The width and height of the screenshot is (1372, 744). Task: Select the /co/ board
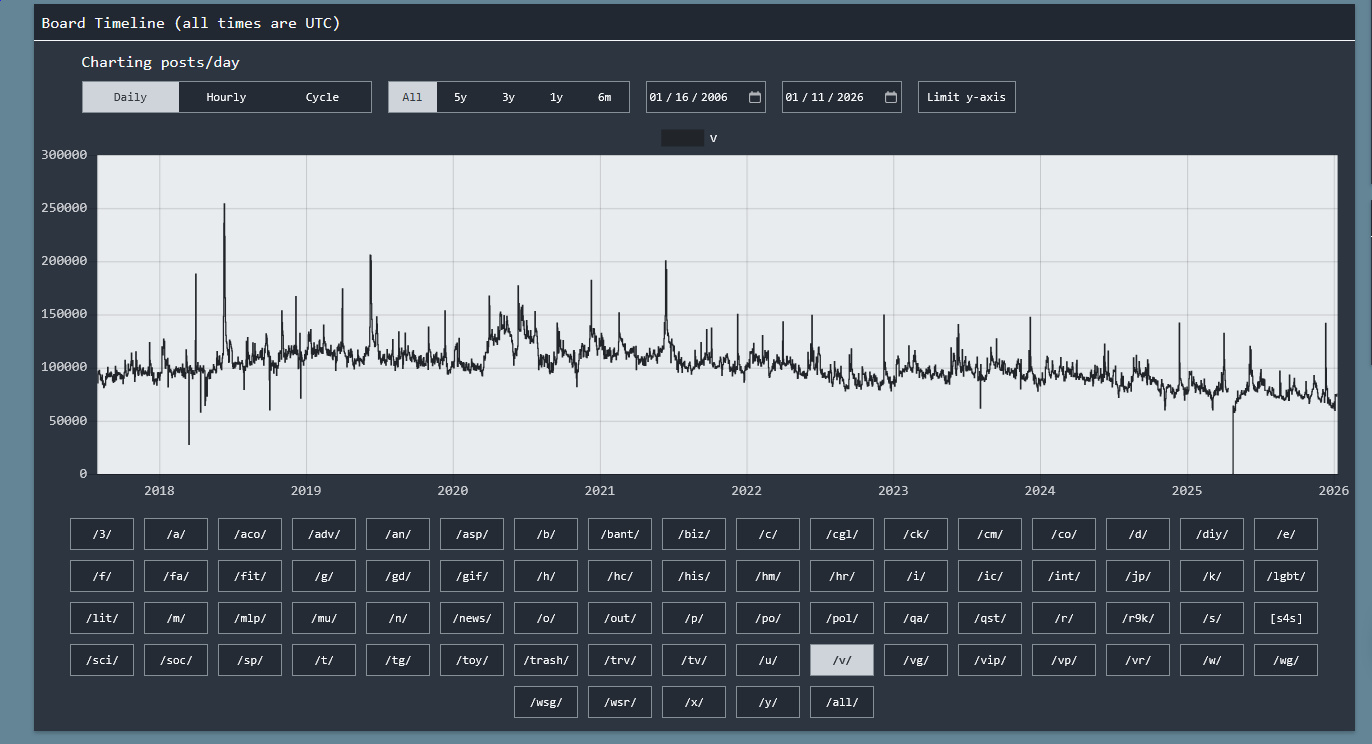pos(1064,534)
